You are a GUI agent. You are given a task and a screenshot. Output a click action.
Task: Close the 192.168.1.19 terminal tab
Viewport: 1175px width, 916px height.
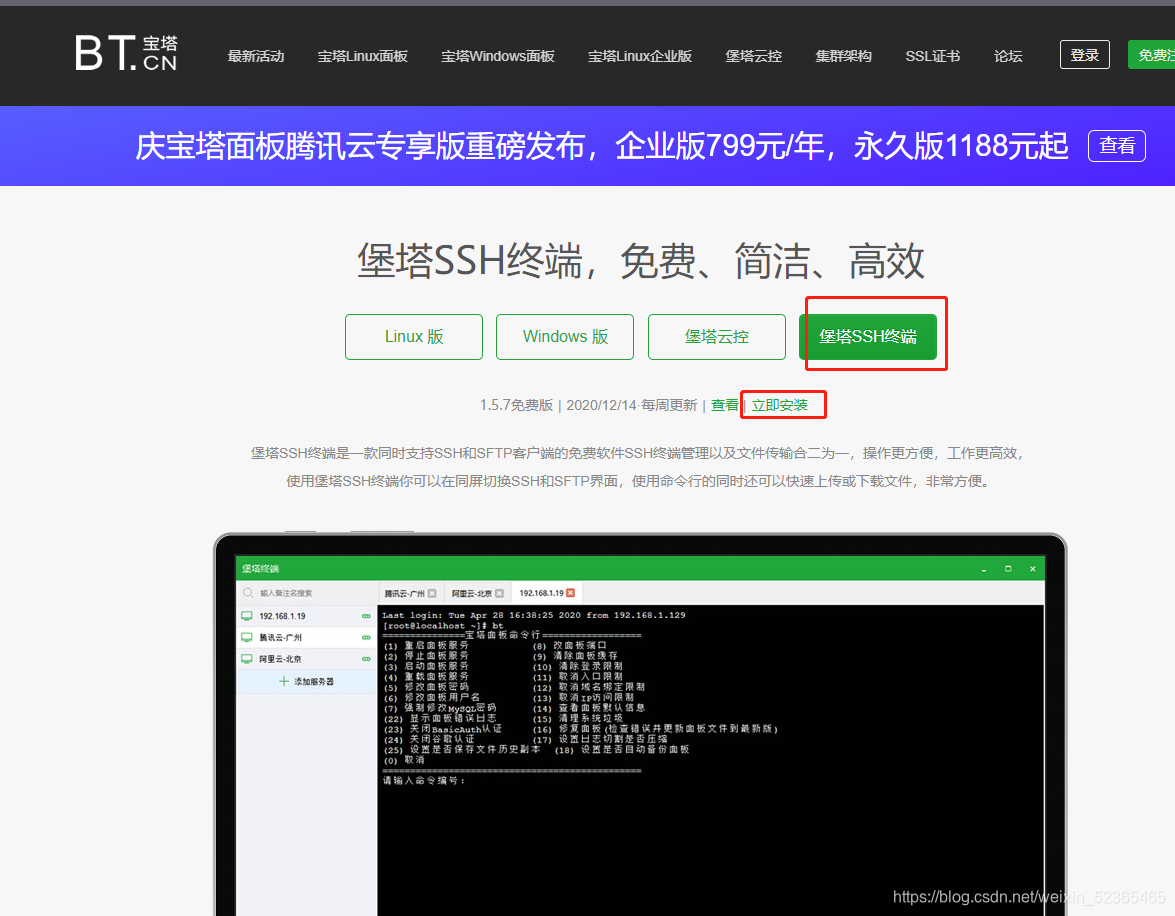coord(570,593)
